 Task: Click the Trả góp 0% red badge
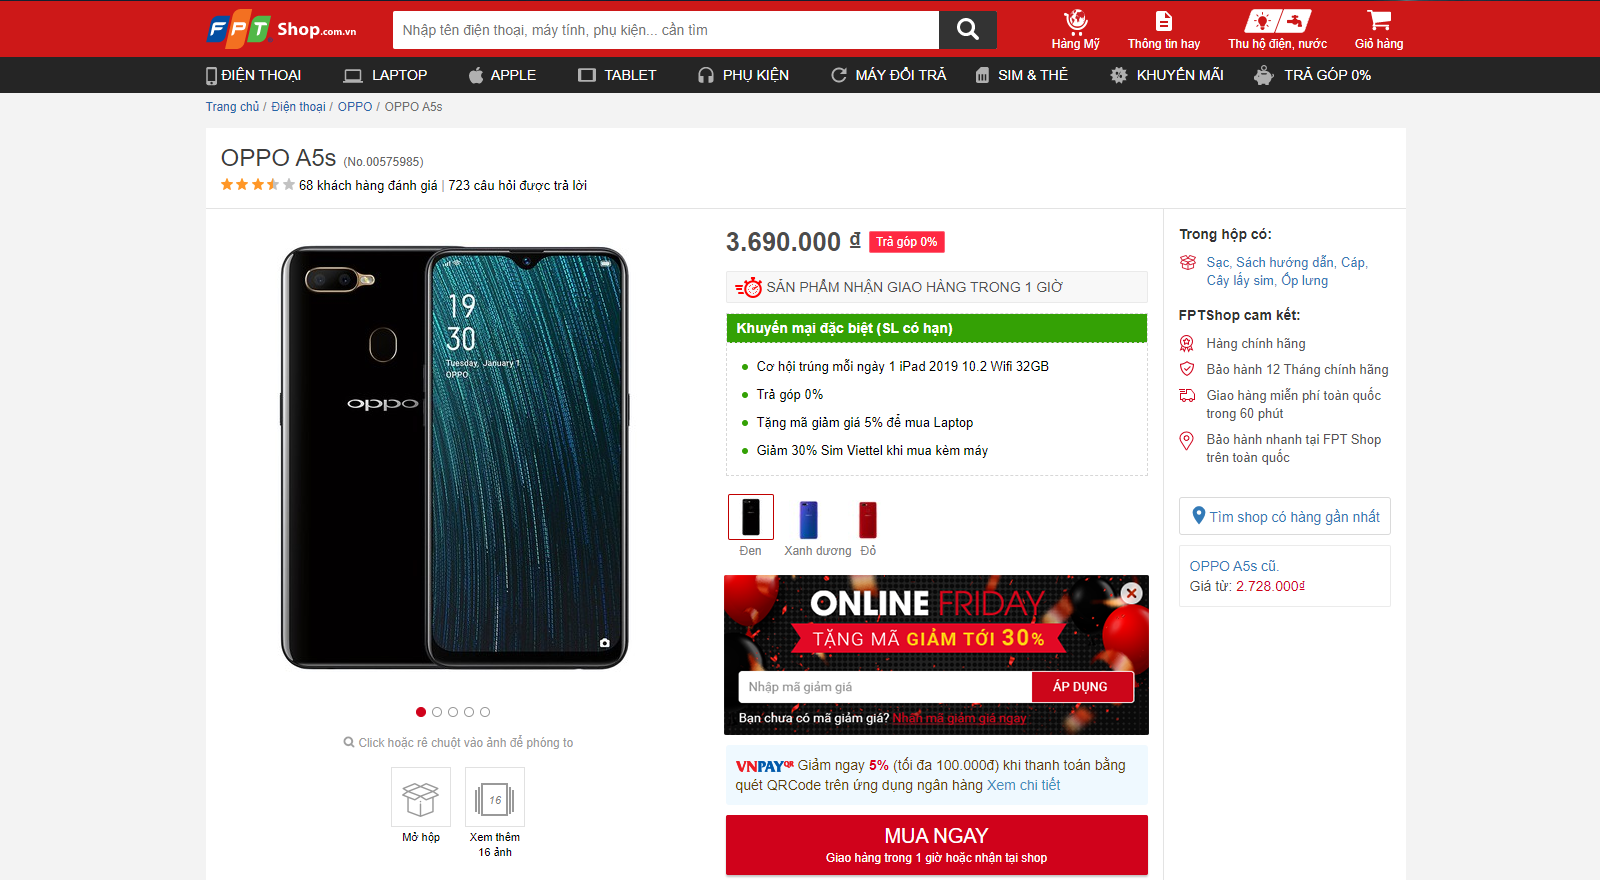tap(906, 242)
